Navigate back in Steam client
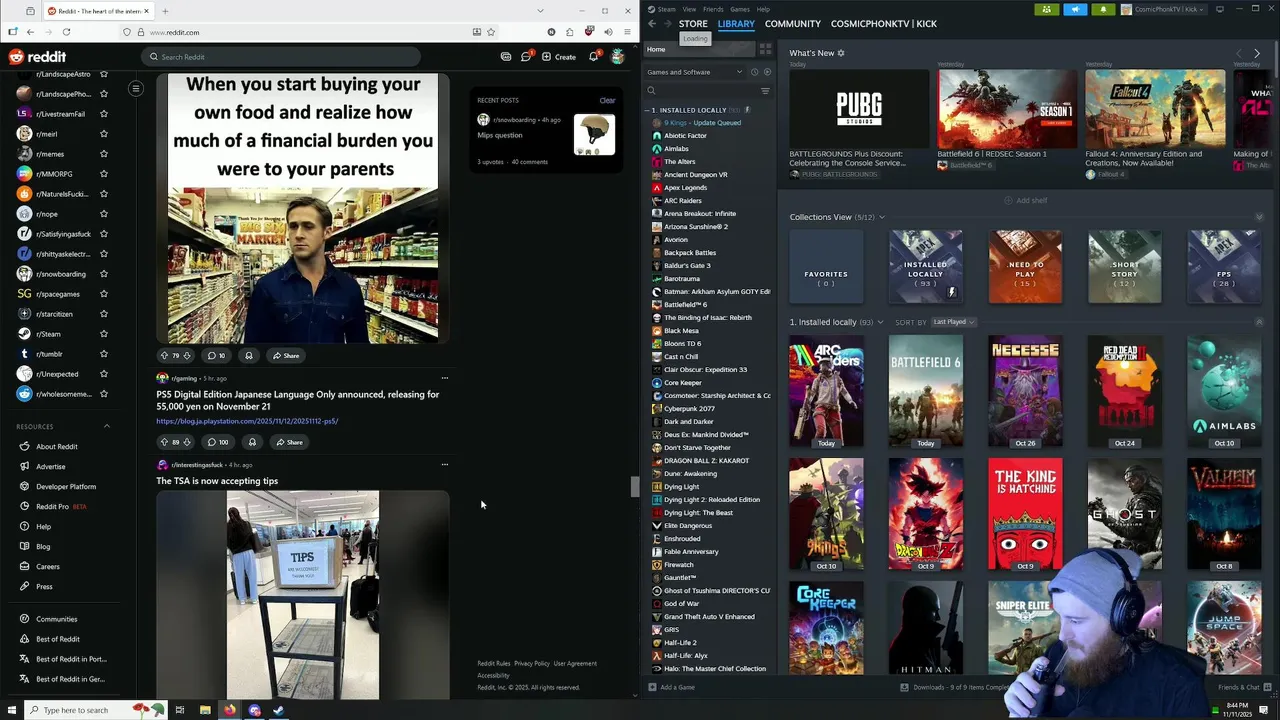Image resolution: width=1280 pixels, height=720 pixels. pyautogui.click(x=652, y=23)
